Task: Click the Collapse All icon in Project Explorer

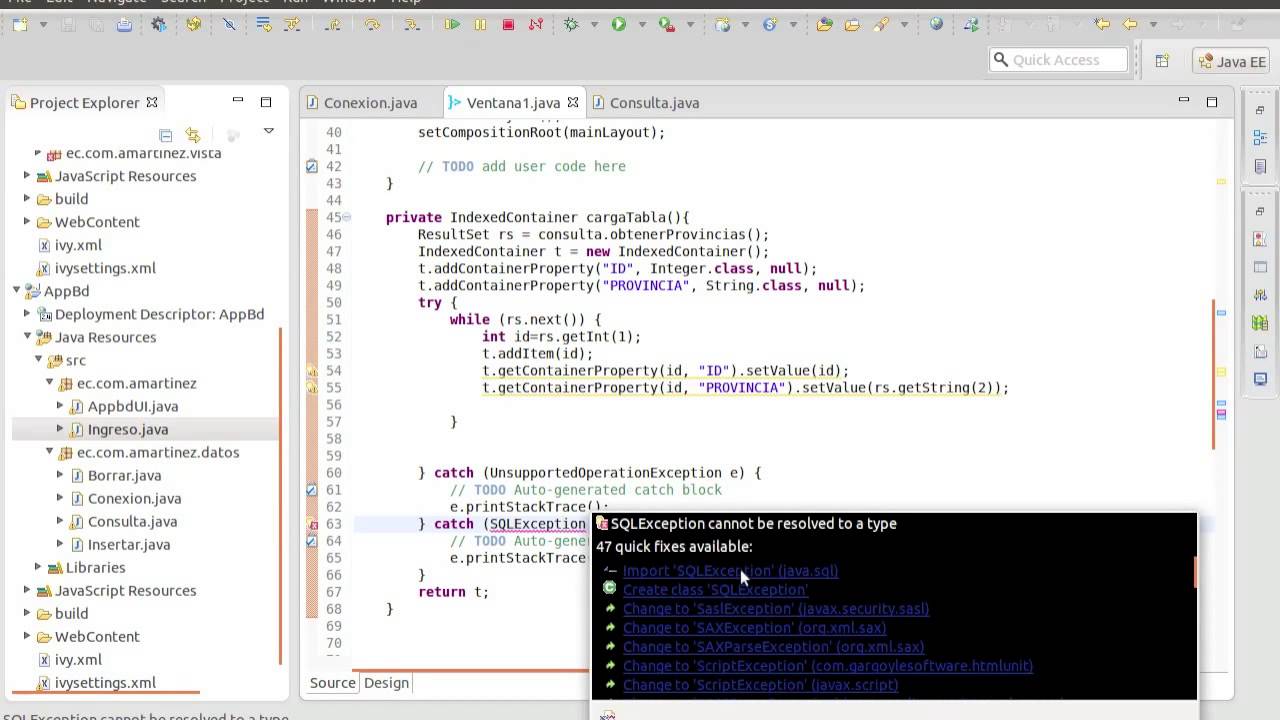Action: click(x=166, y=135)
